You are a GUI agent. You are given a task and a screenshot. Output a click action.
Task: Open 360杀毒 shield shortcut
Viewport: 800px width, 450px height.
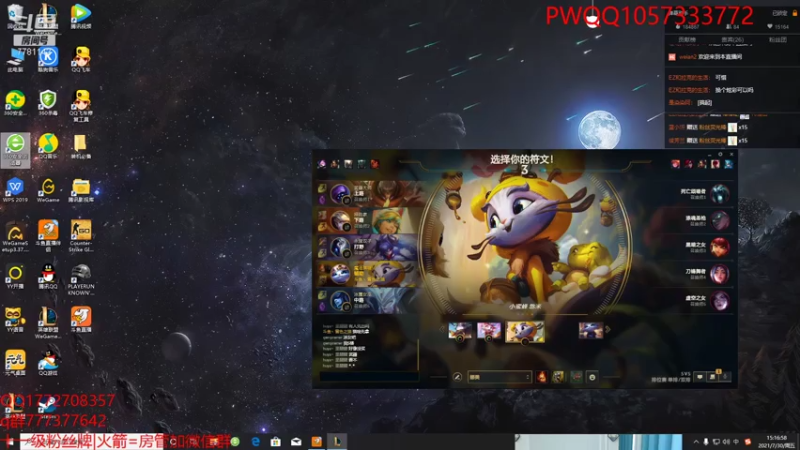(x=48, y=103)
